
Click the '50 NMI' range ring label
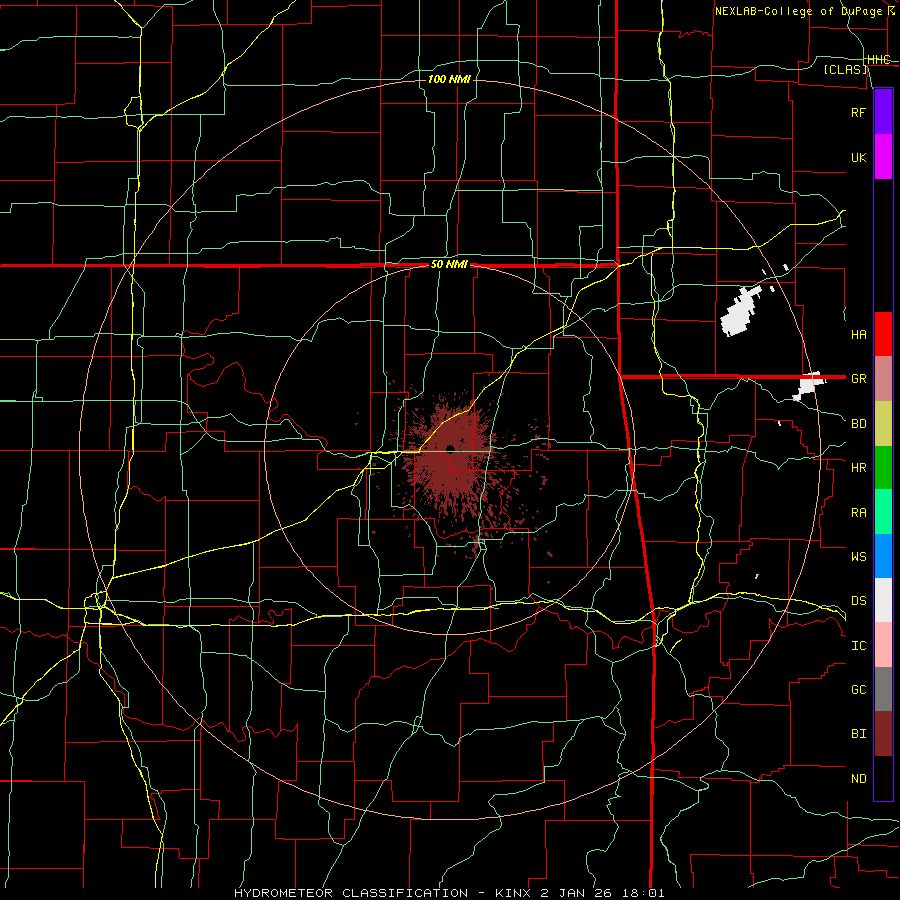(449, 265)
